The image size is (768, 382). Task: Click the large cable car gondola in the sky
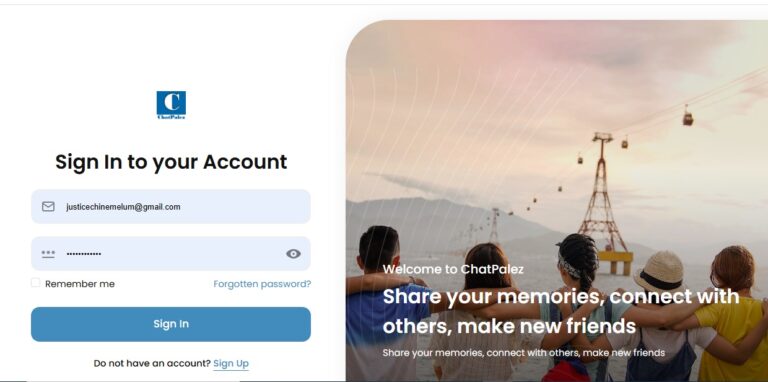point(688,117)
